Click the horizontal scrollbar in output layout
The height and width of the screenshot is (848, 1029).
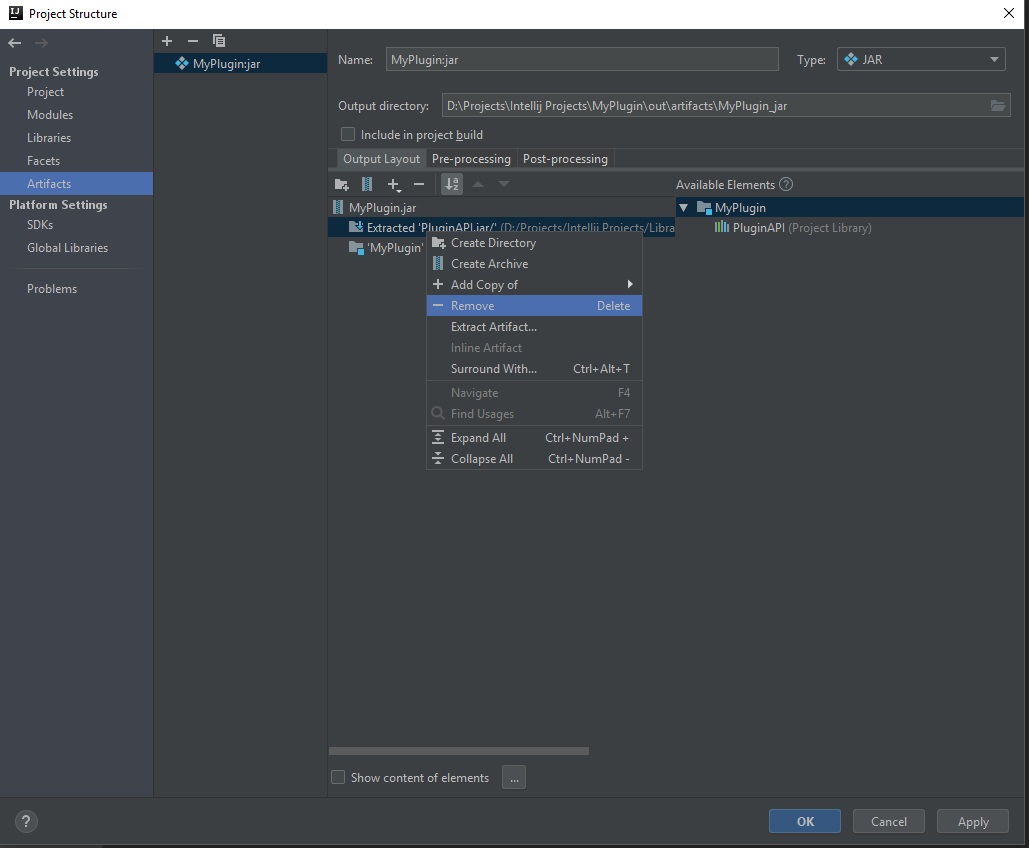[x=458, y=751]
